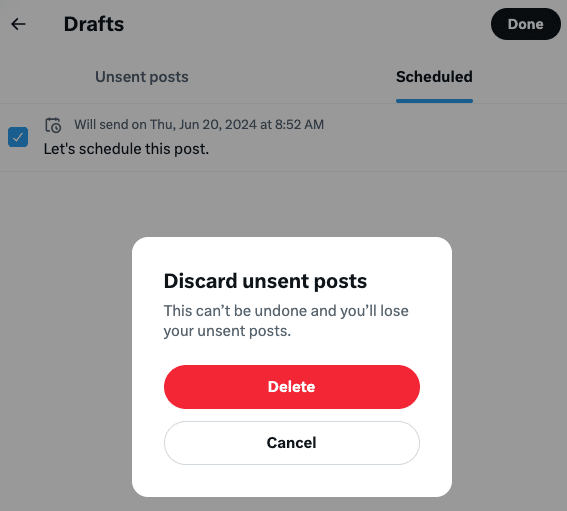Image resolution: width=567 pixels, height=511 pixels.
Task: Open the "Let's schedule this post." draft
Action: pos(126,149)
